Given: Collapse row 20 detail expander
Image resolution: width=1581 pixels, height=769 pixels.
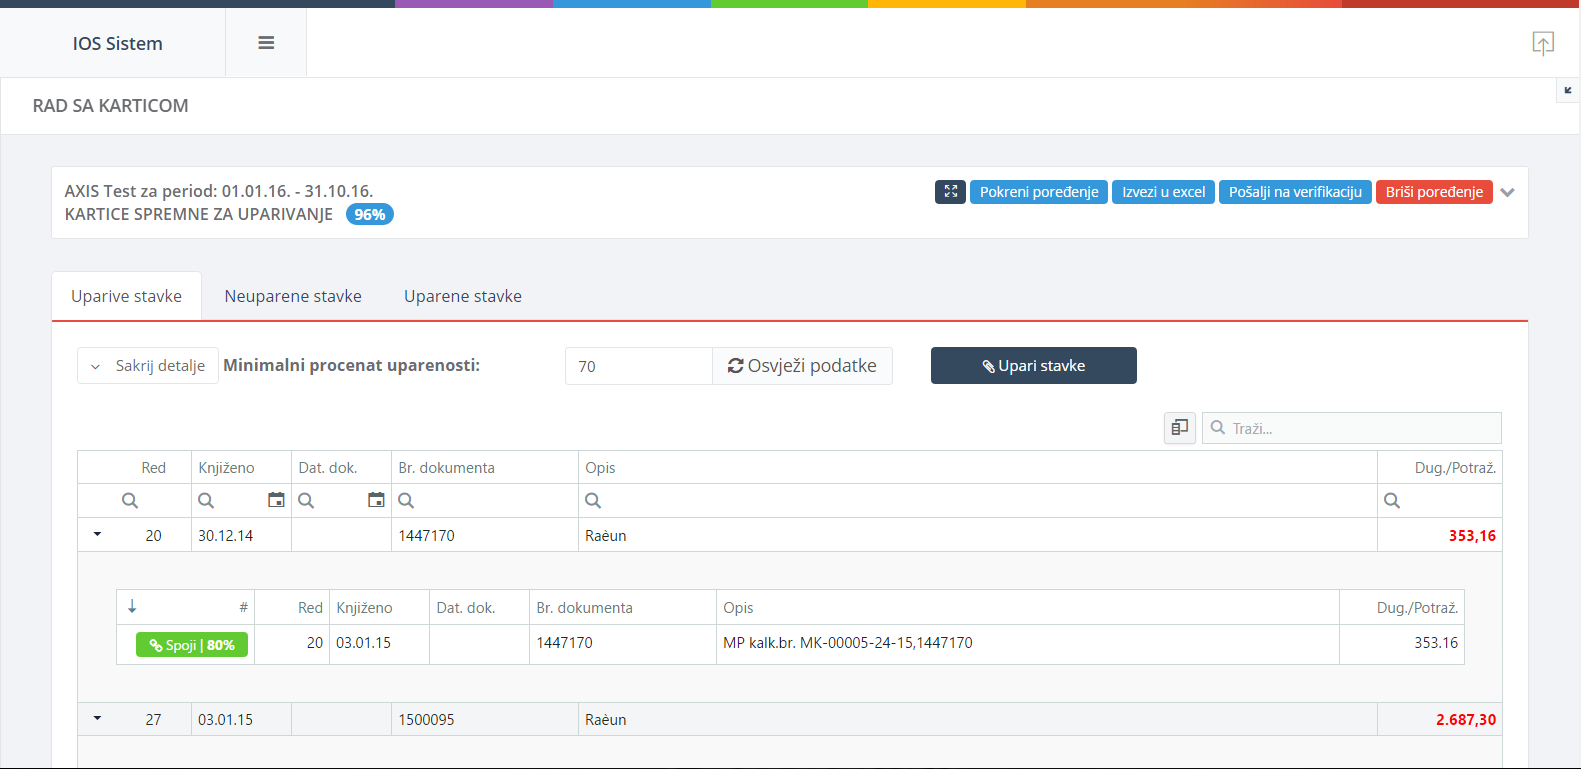Looking at the screenshot, I should [97, 535].
